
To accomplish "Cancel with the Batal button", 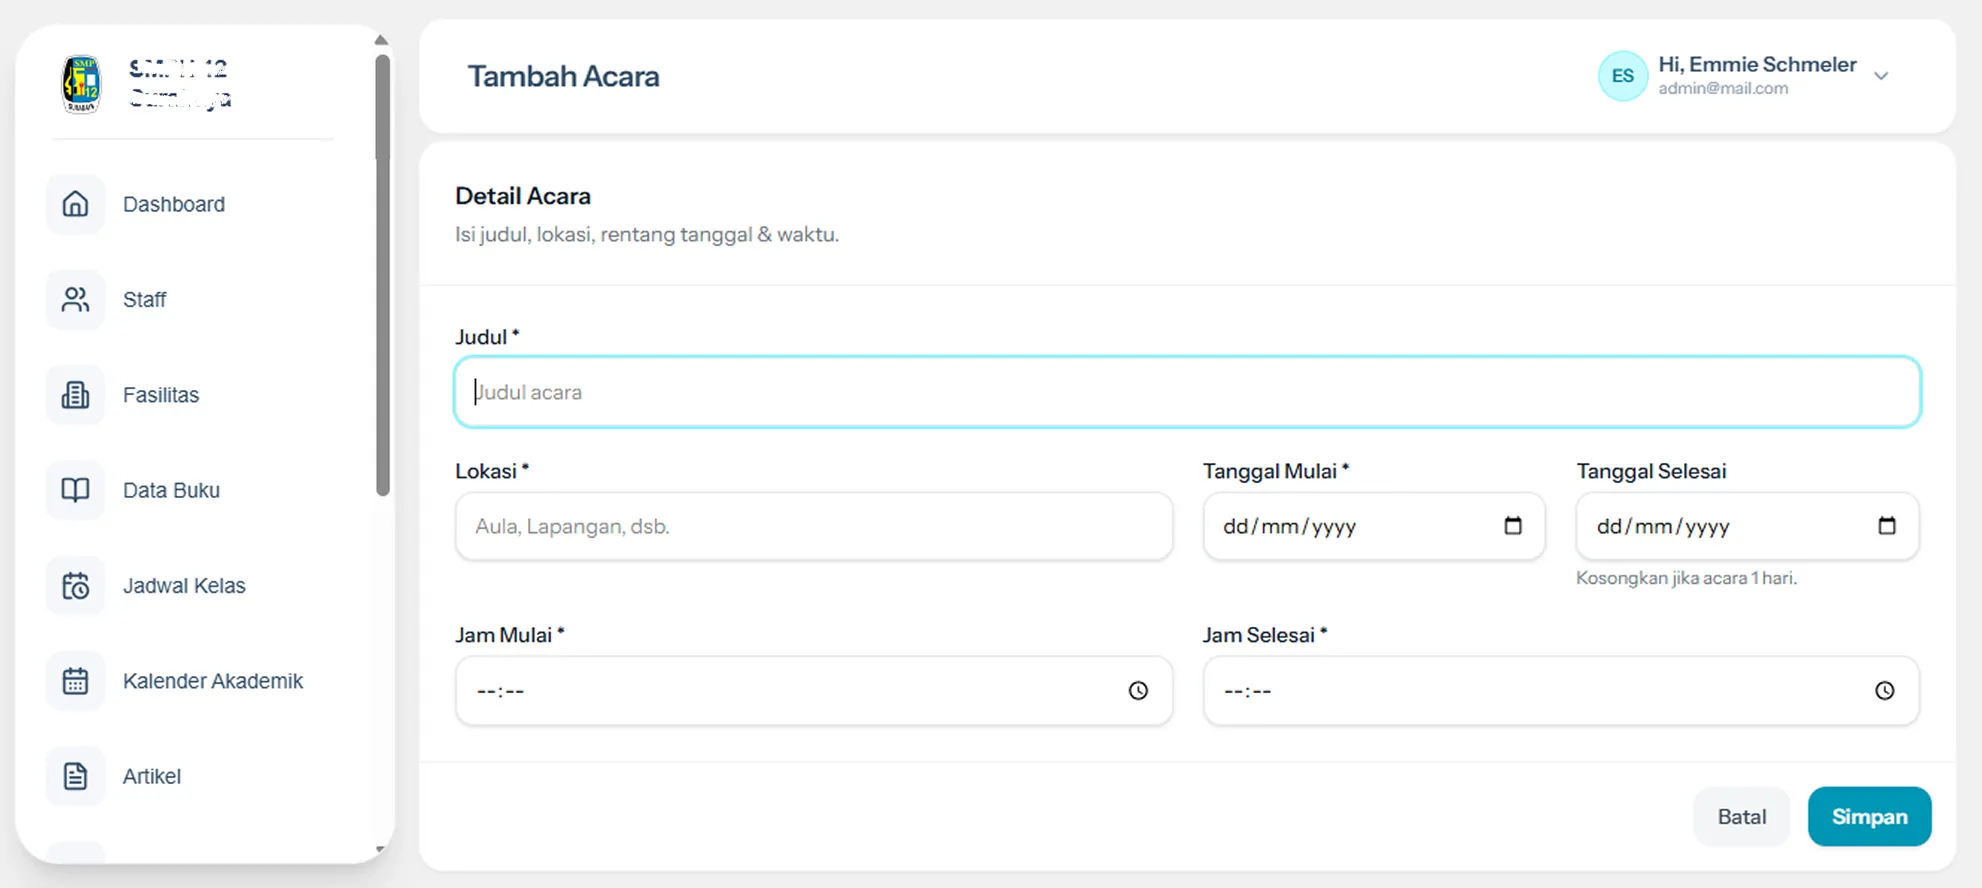I will pos(1742,817).
